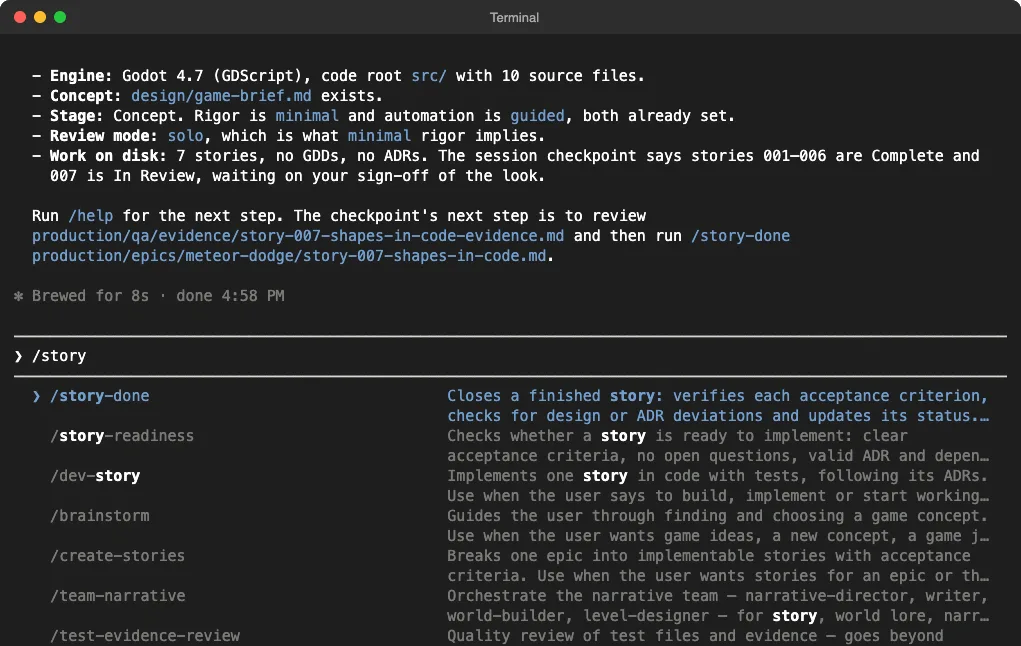Pick the /dev-story command suggestion
This screenshot has height=646, width=1021.
(95, 476)
